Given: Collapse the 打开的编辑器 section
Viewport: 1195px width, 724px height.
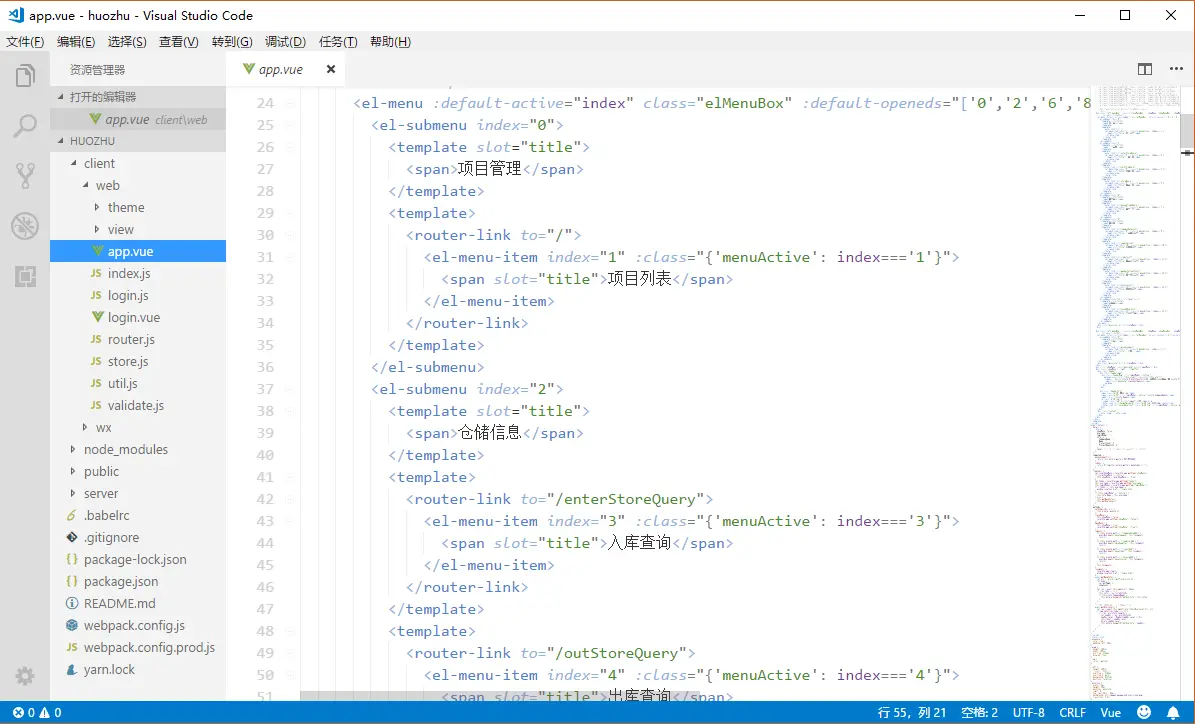Looking at the screenshot, I should [138, 97].
